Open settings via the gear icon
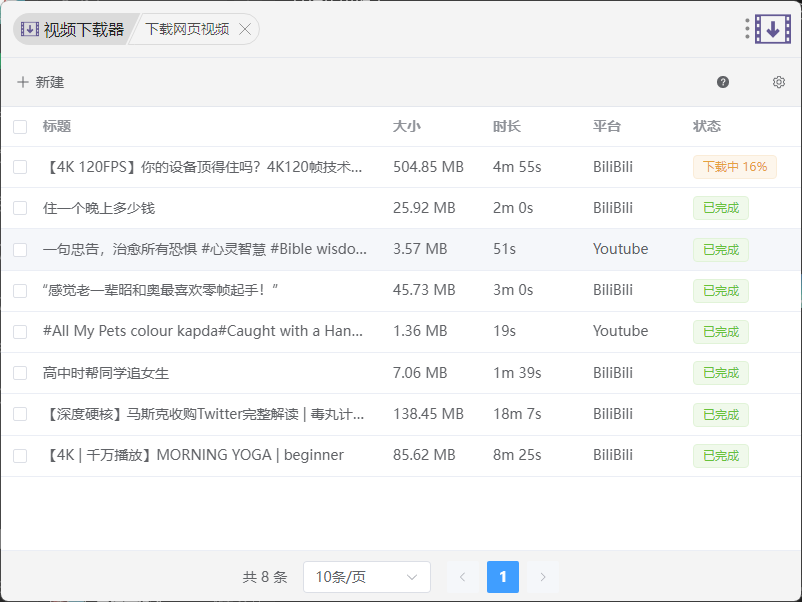 coord(779,82)
